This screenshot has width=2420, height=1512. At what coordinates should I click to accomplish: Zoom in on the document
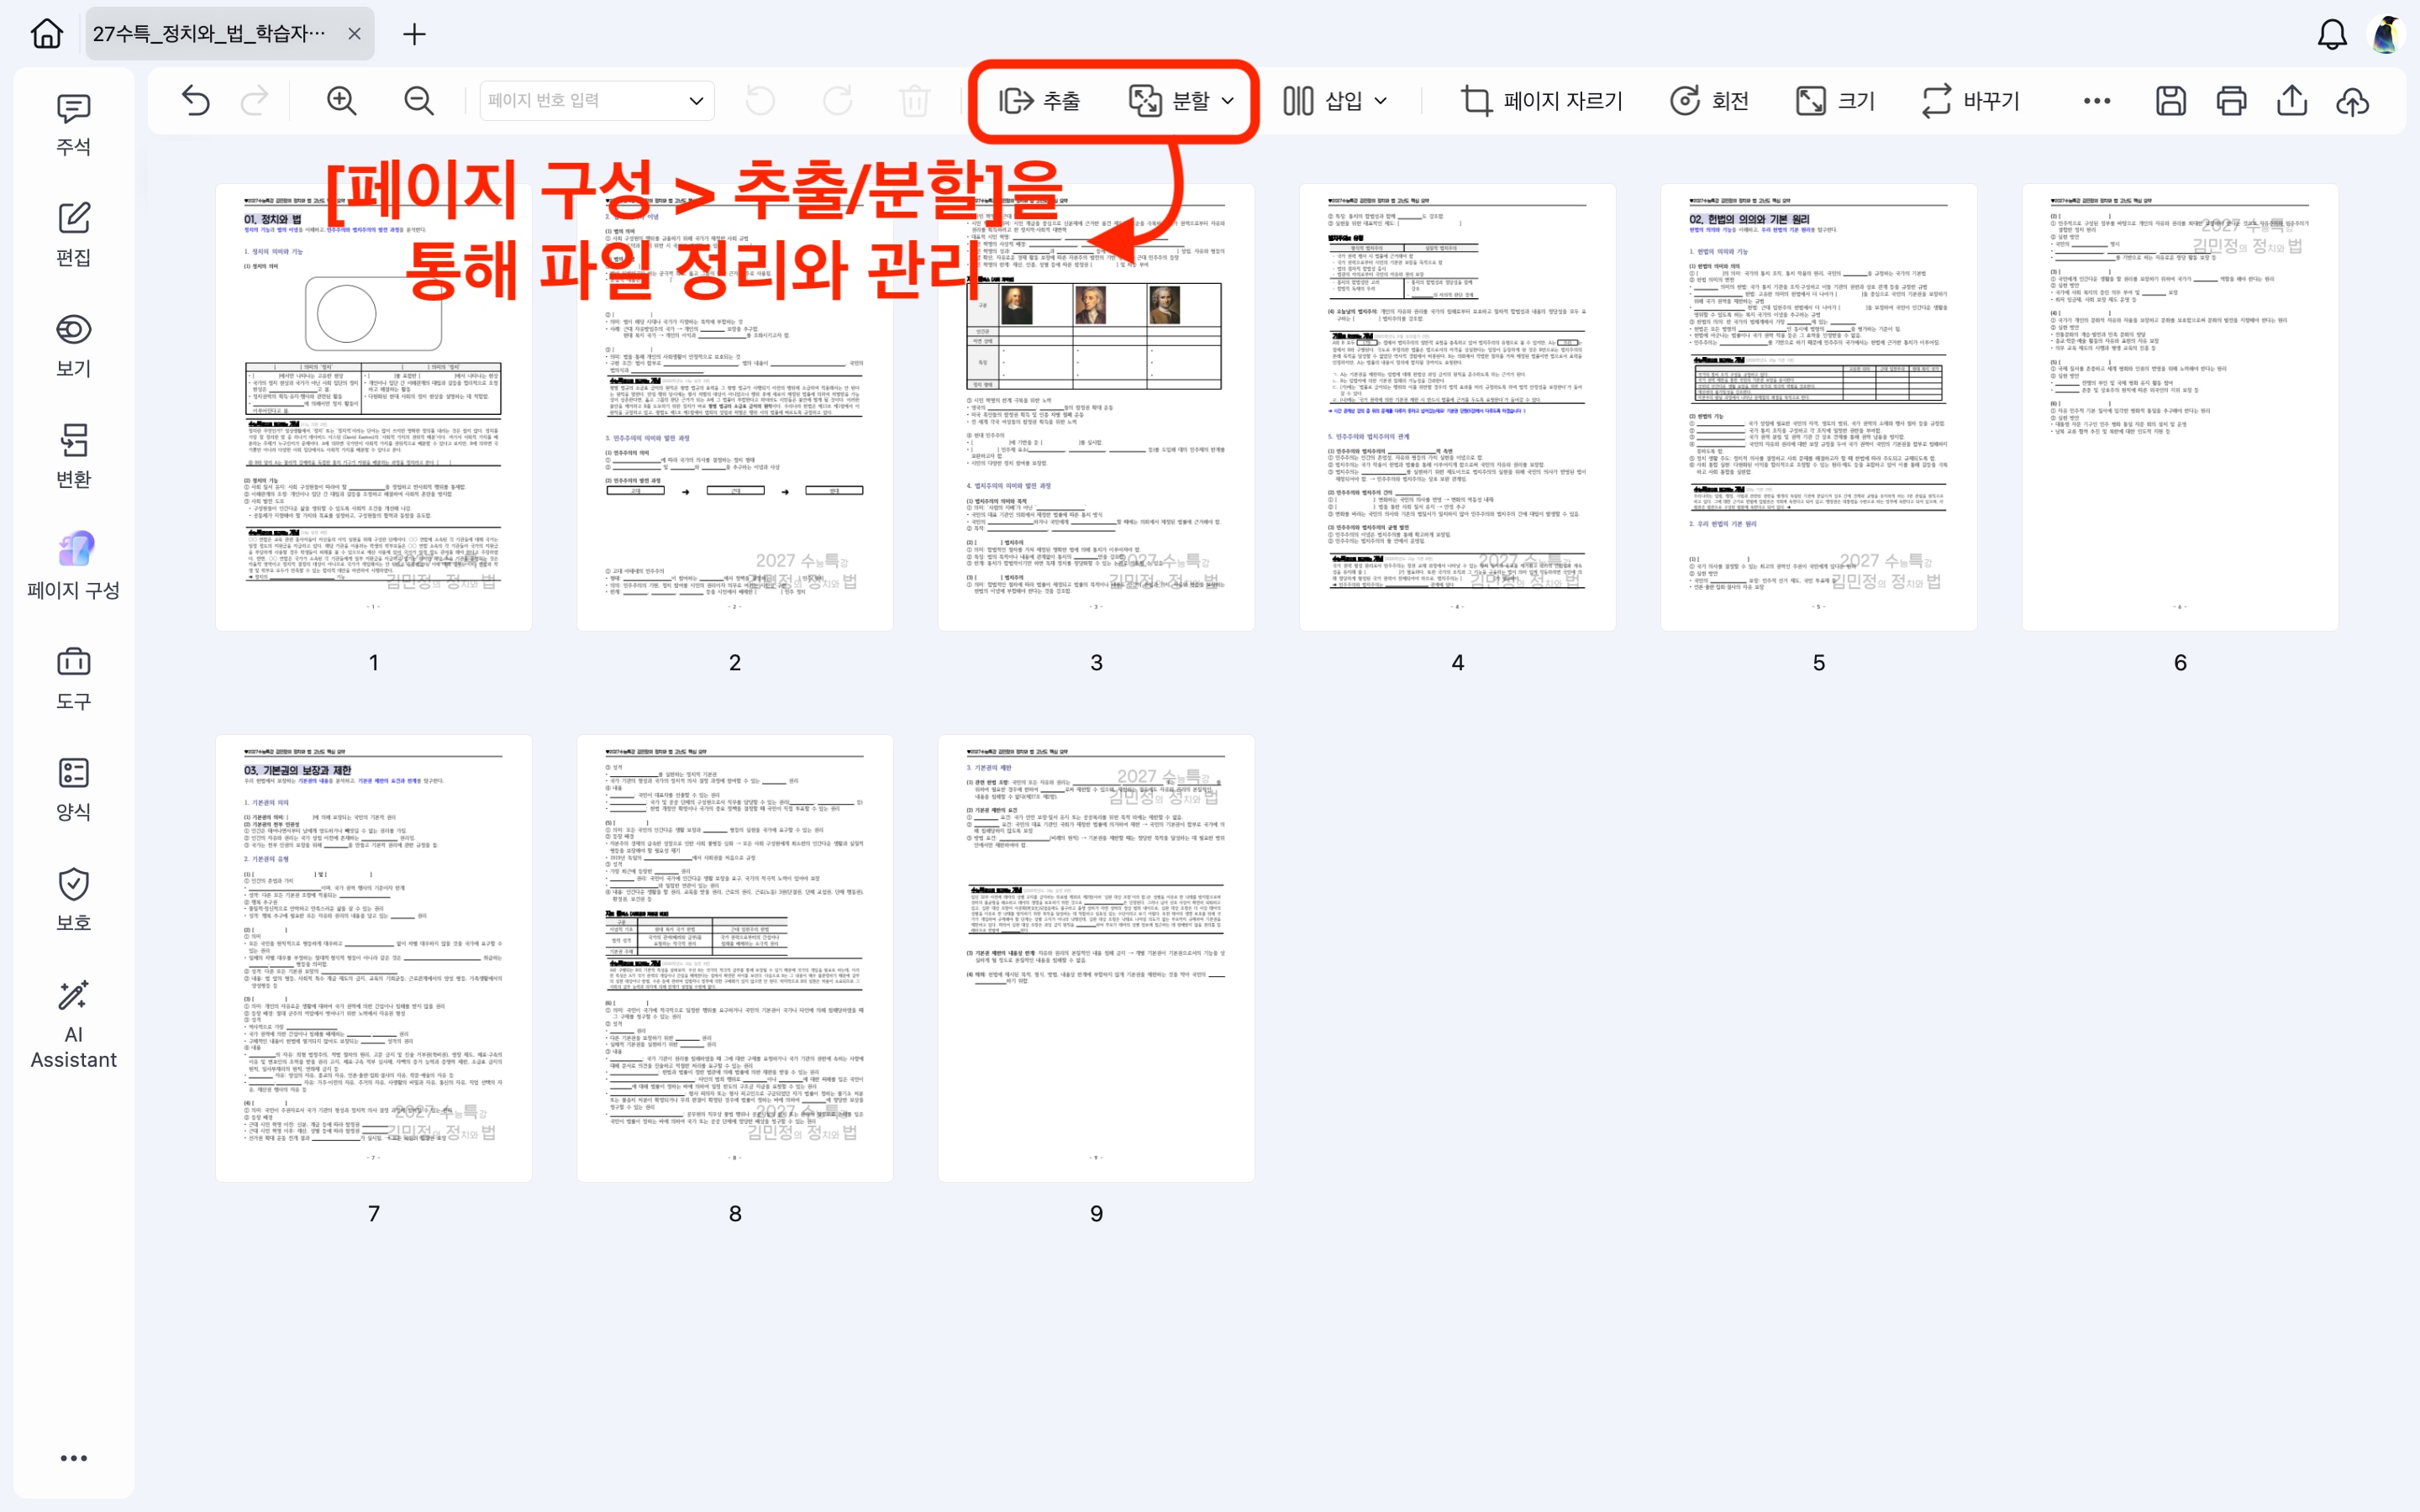click(x=340, y=100)
